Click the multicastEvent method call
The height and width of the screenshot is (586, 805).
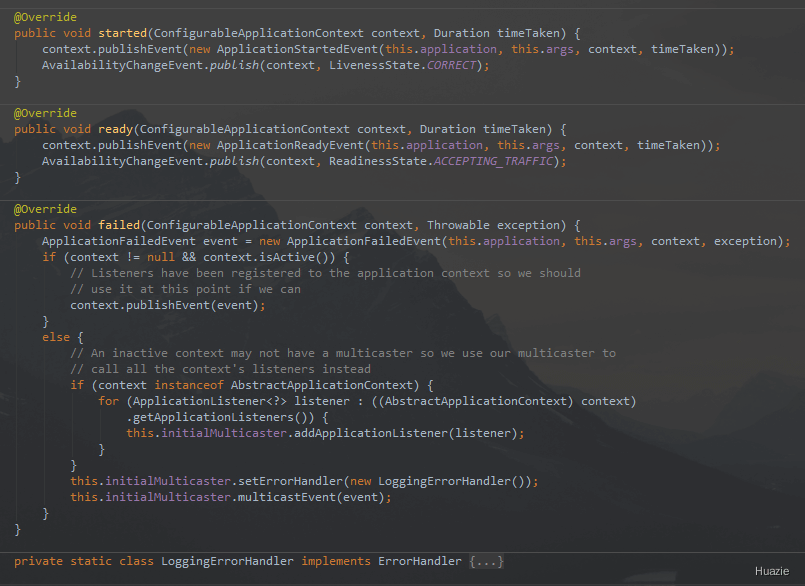coord(286,497)
